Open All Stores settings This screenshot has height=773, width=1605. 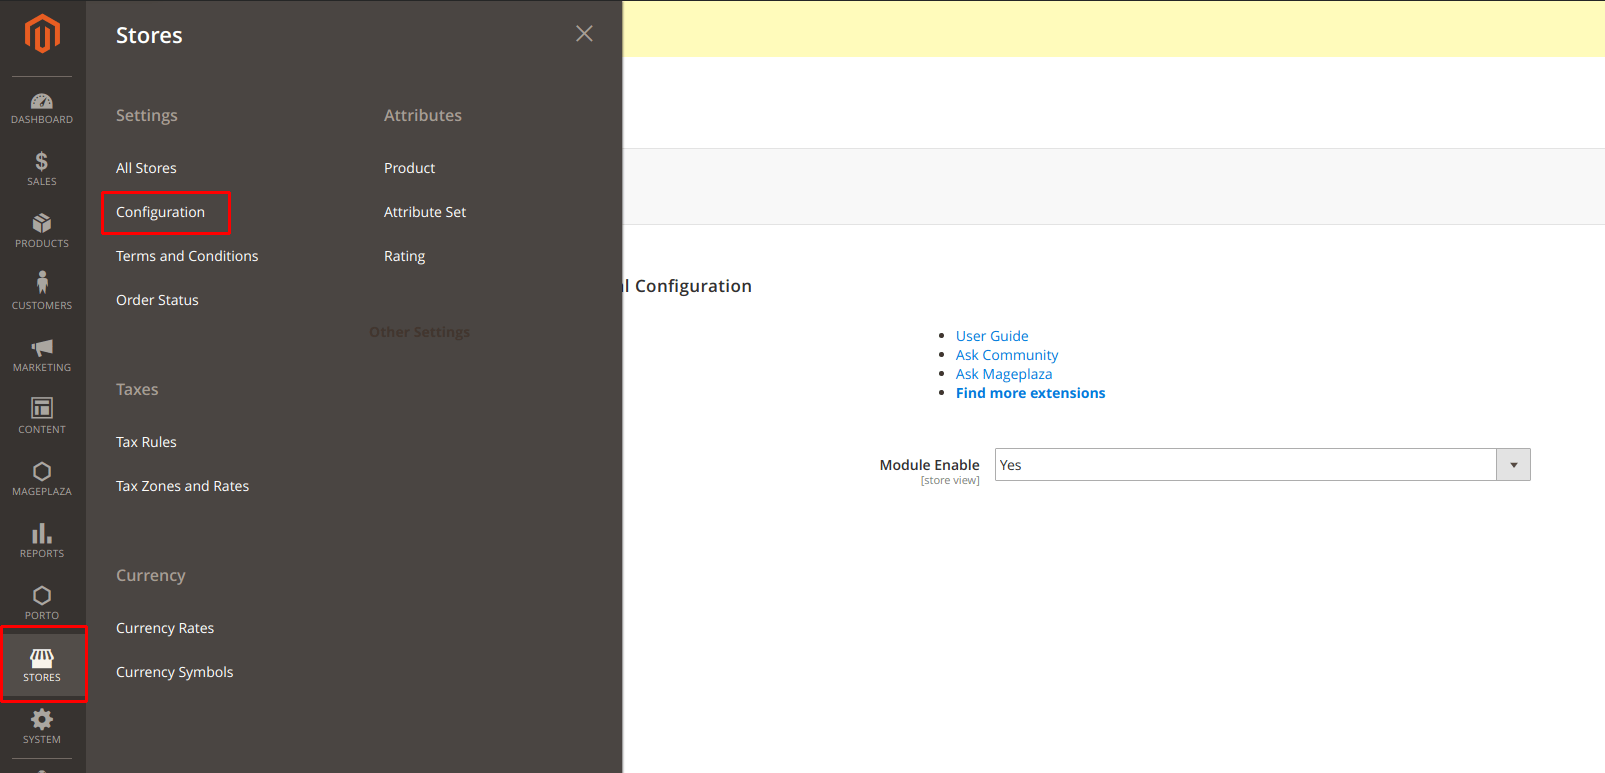pyautogui.click(x=146, y=168)
